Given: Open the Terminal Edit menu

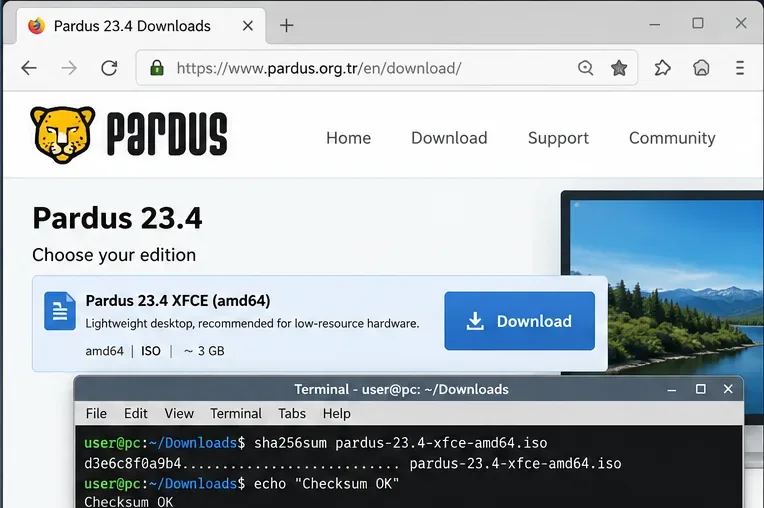Looking at the screenshot, I should 135,414.
